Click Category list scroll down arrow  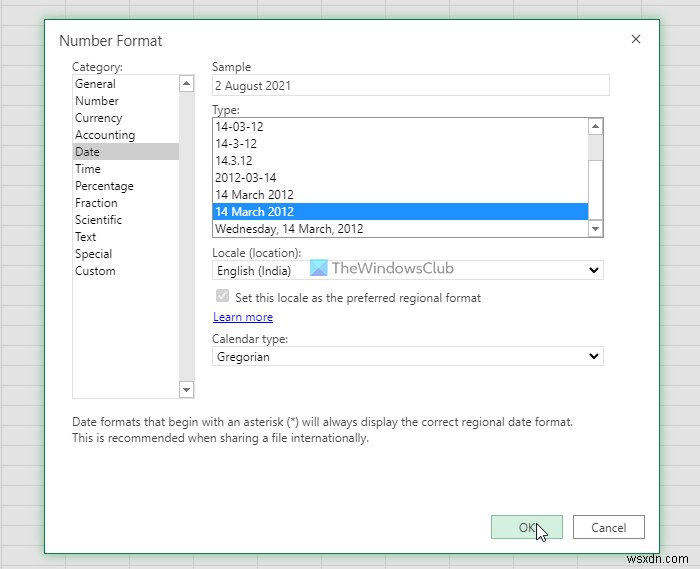(187, 390)
